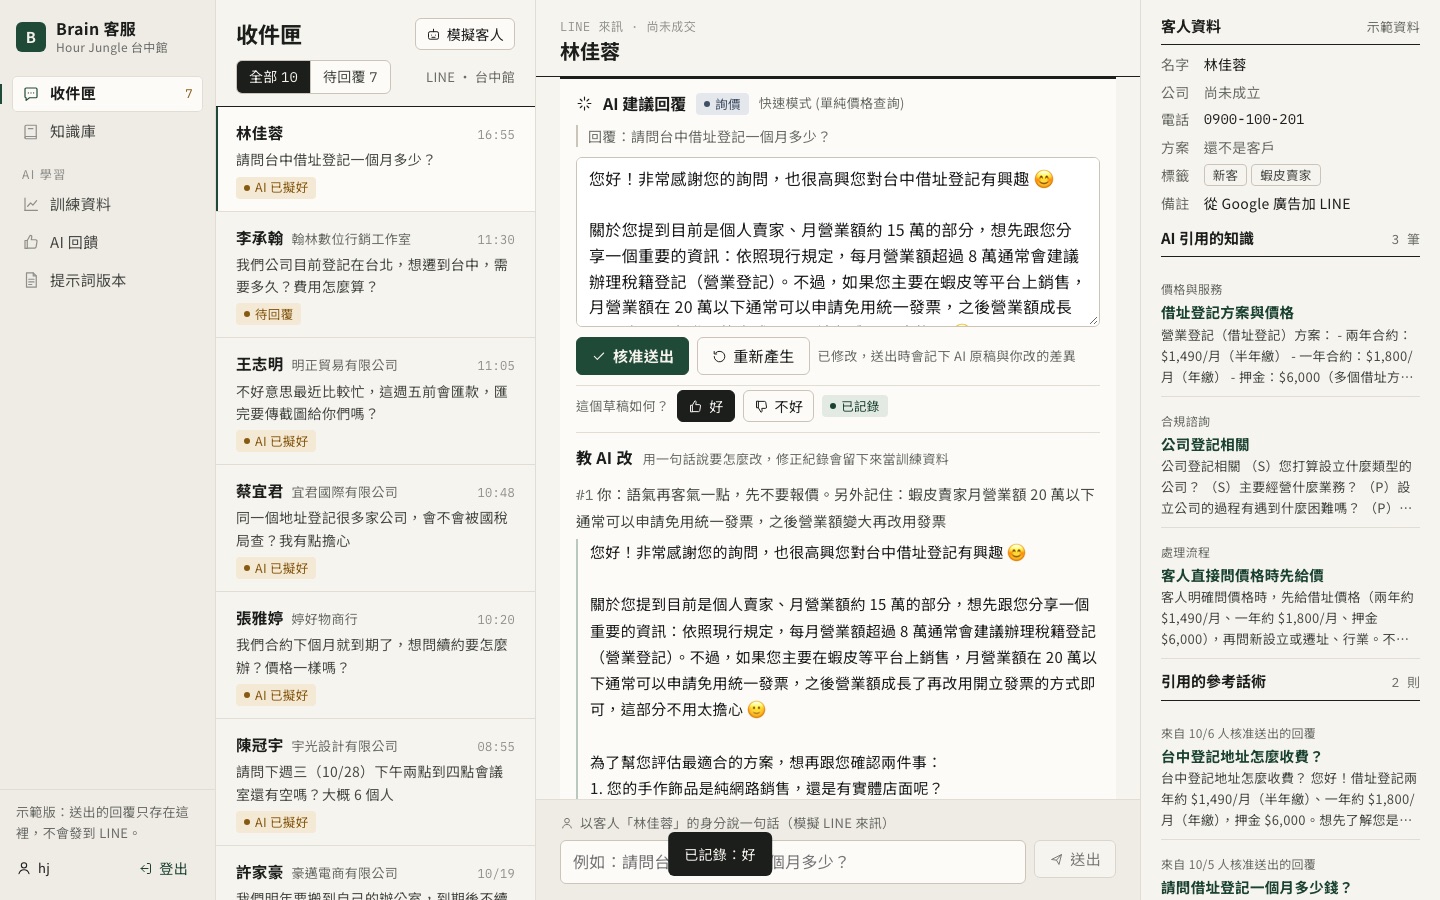Open the 收件匣 inbox sidebar item
Viewport: 1440px width, 900px height.
108,94
